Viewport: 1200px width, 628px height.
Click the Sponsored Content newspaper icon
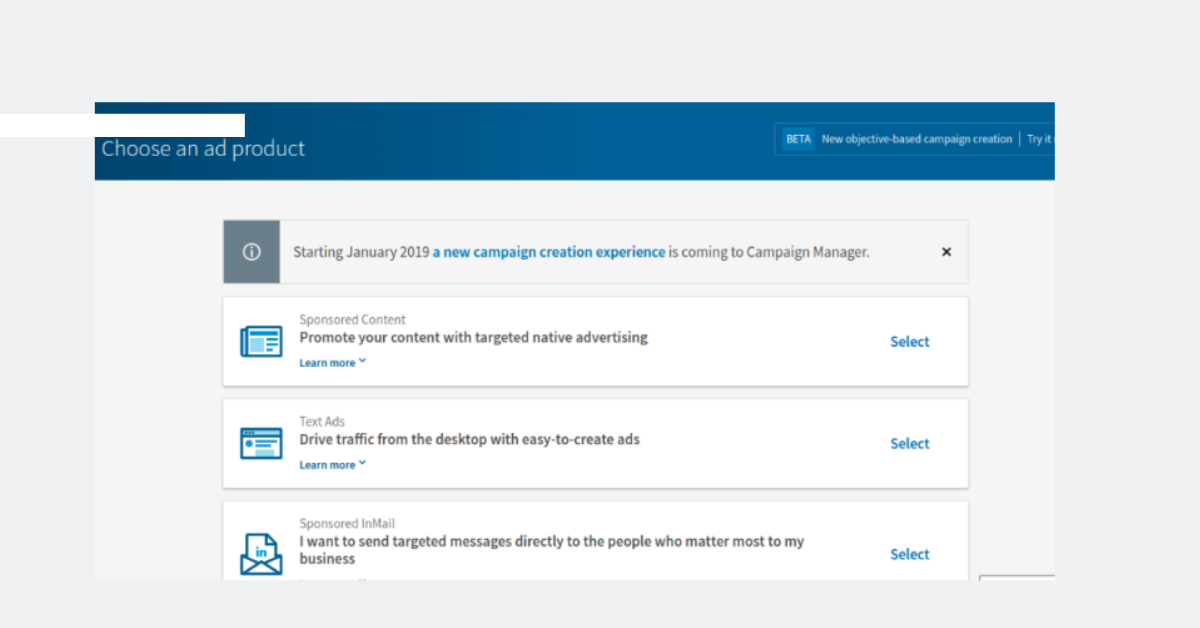(x=261, y=342)
